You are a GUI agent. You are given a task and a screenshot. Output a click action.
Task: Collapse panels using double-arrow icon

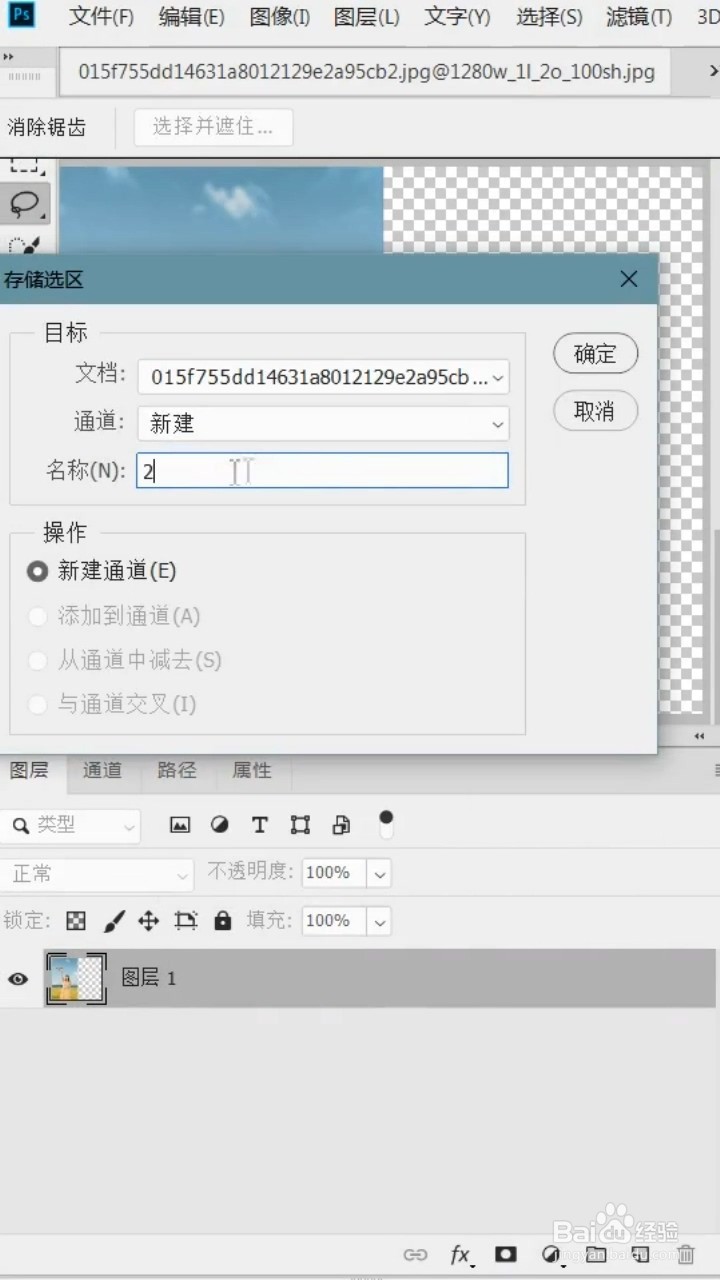(x=699, y=736)
